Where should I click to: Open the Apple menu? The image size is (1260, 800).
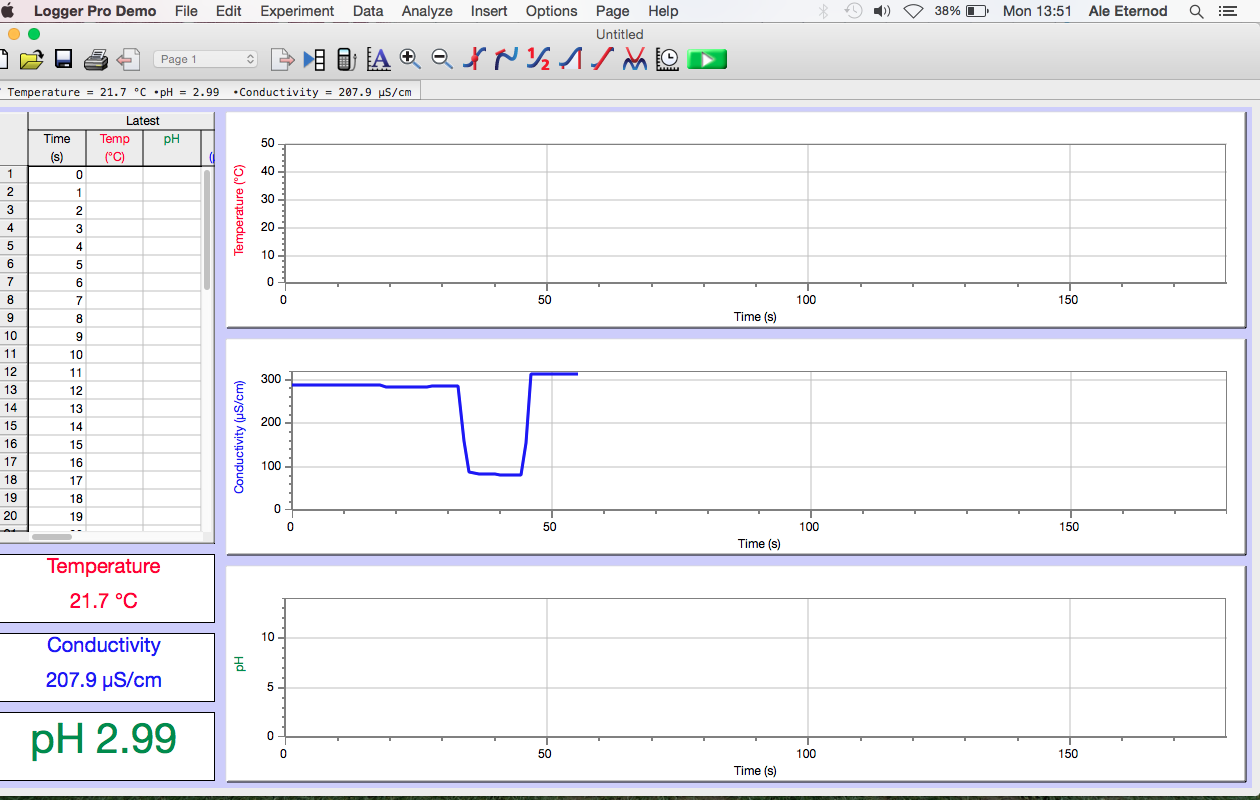click(x=9, y=11)
